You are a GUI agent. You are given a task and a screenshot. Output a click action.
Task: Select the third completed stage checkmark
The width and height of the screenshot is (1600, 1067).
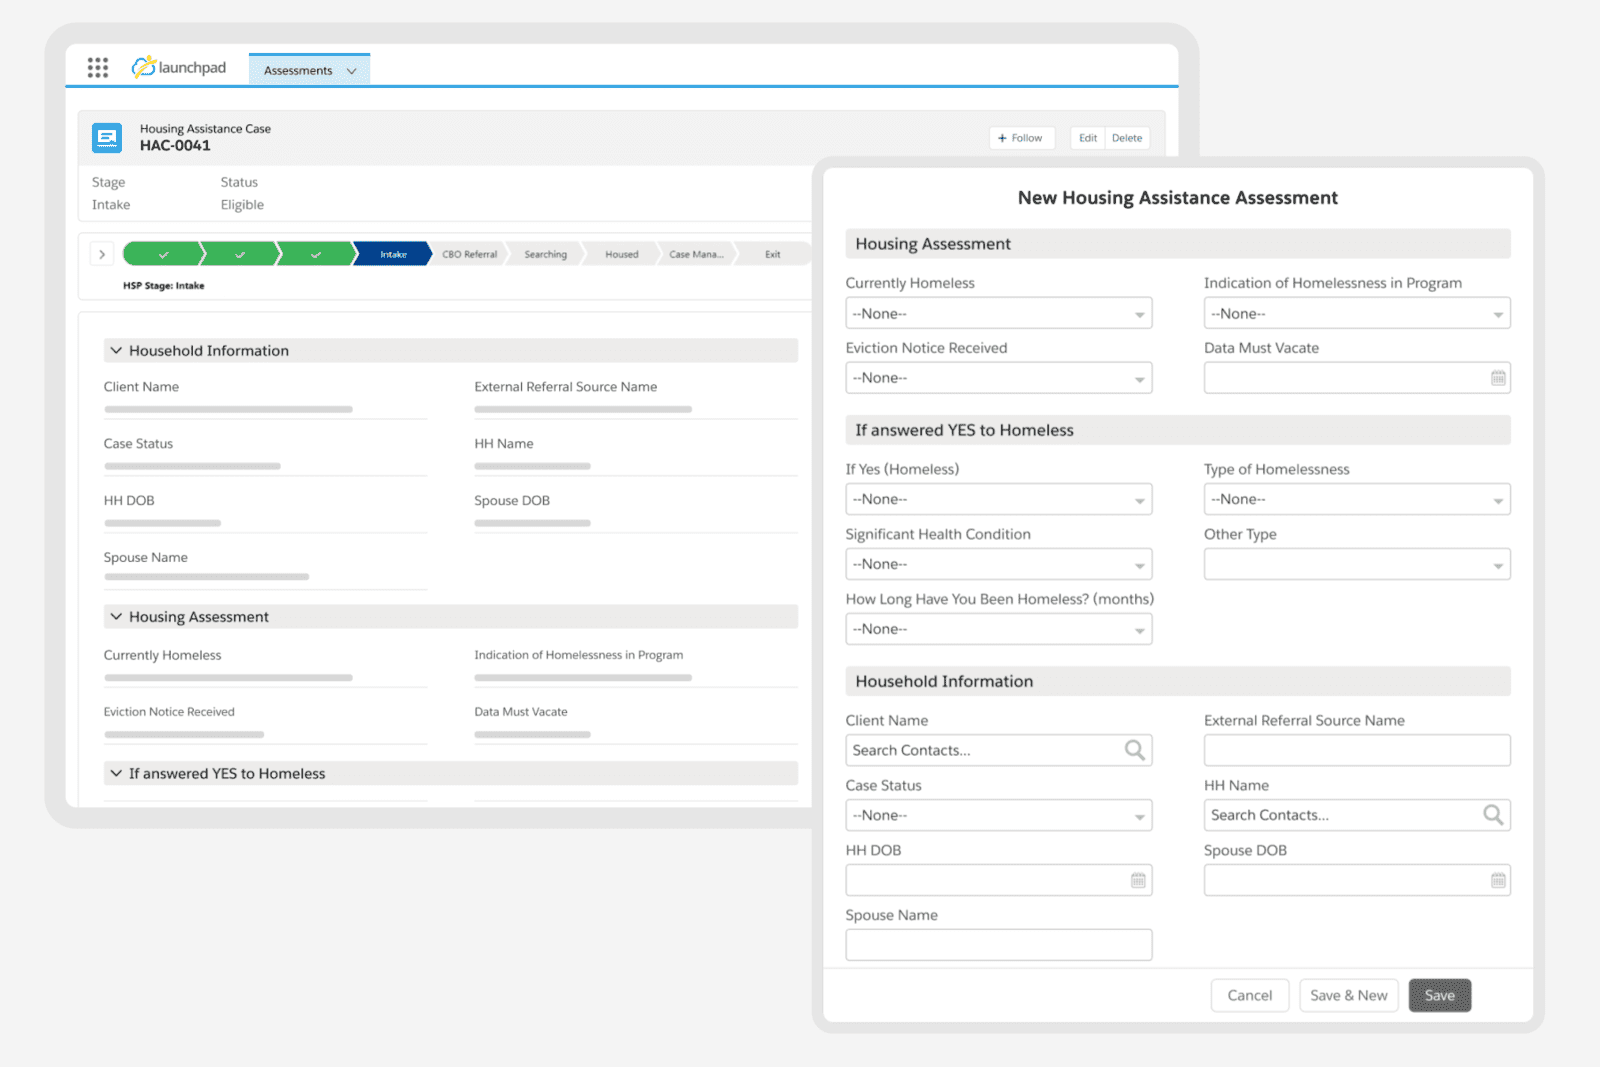click(316, 254)
